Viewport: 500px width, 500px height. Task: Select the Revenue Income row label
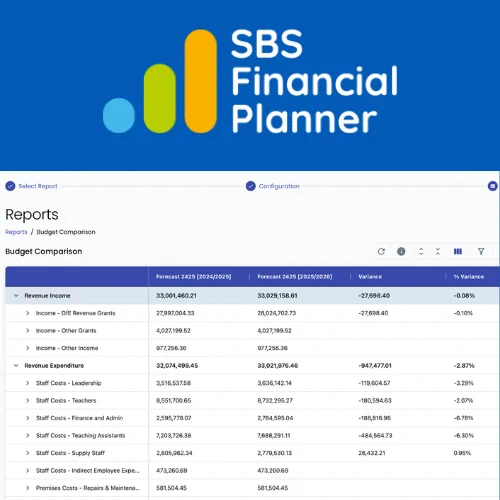coord(47,296)
